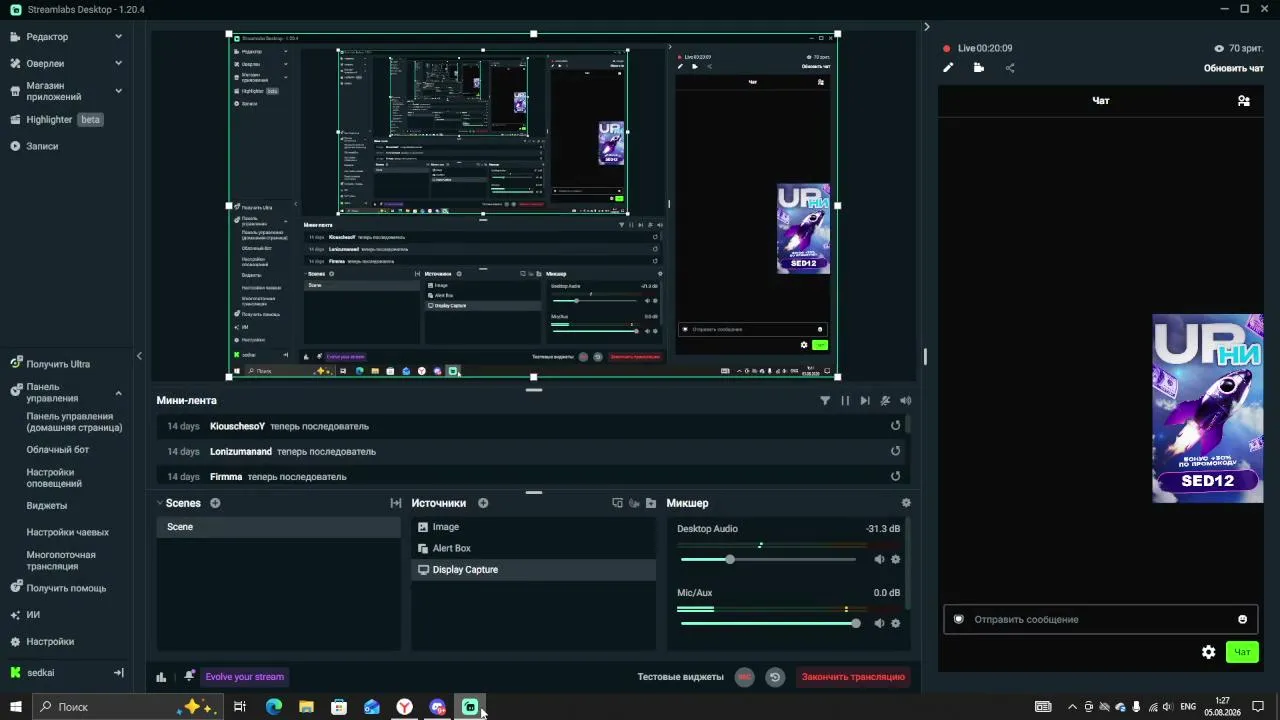Select the Image source

533,527
